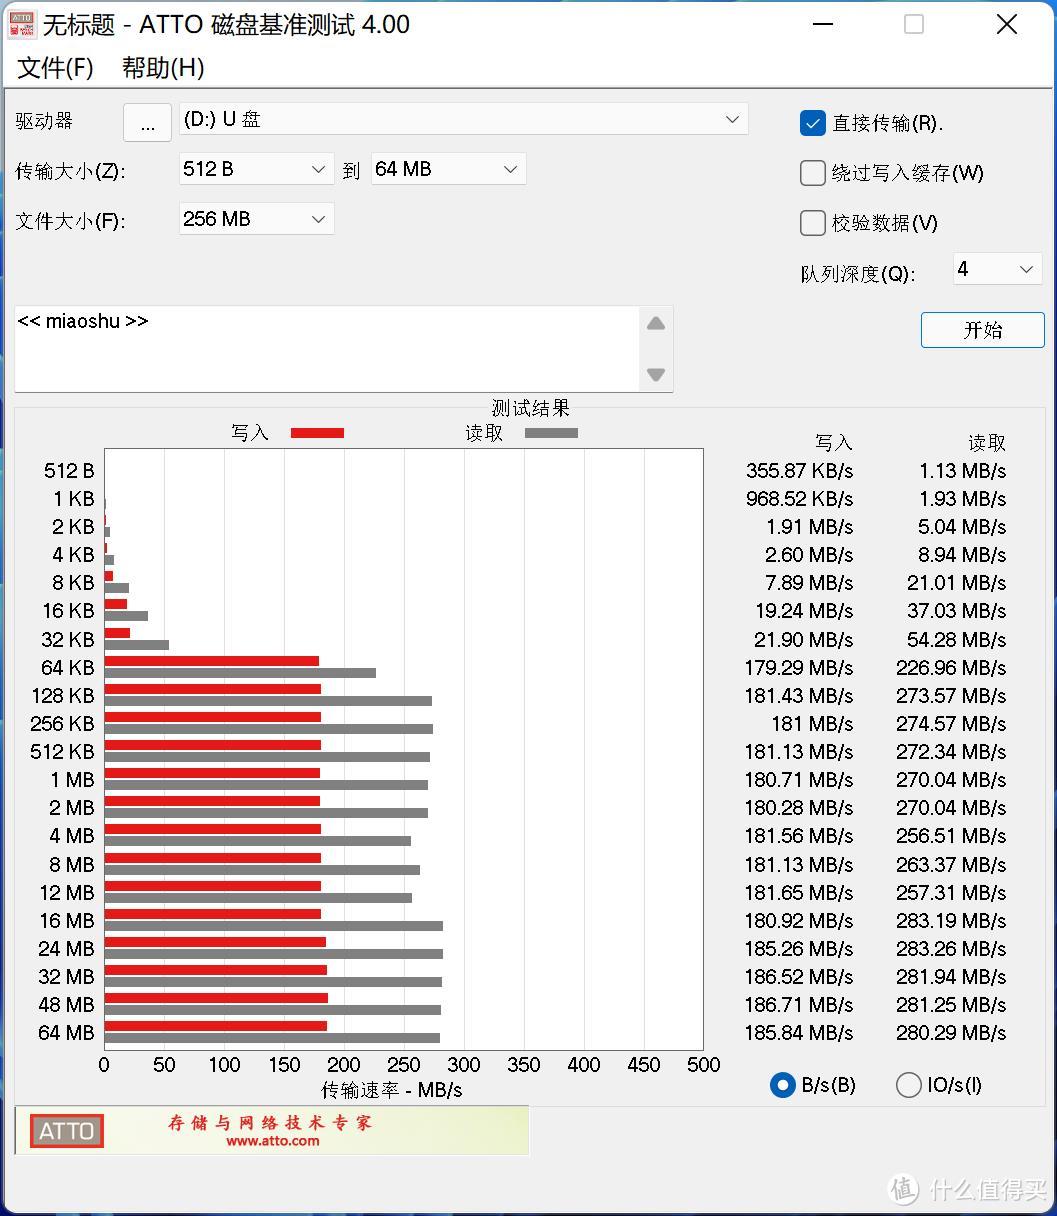Click the red 写入 legend swatch
1057x1216 pixels.
317,433
